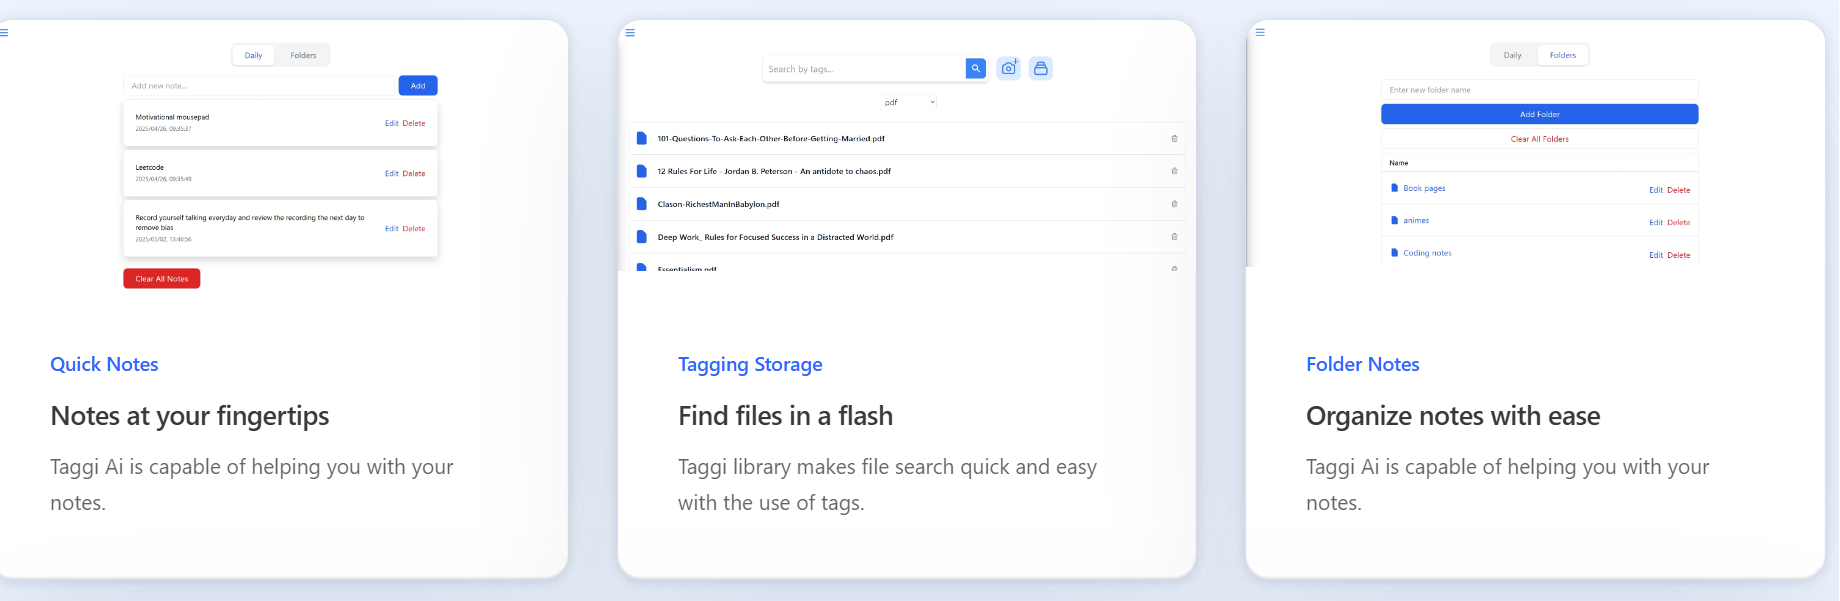Image resolution: width=1840 pixels, height=601 pixels.
Task: Edit the Motivational mousepad note
Action: [x=391, y=124]
